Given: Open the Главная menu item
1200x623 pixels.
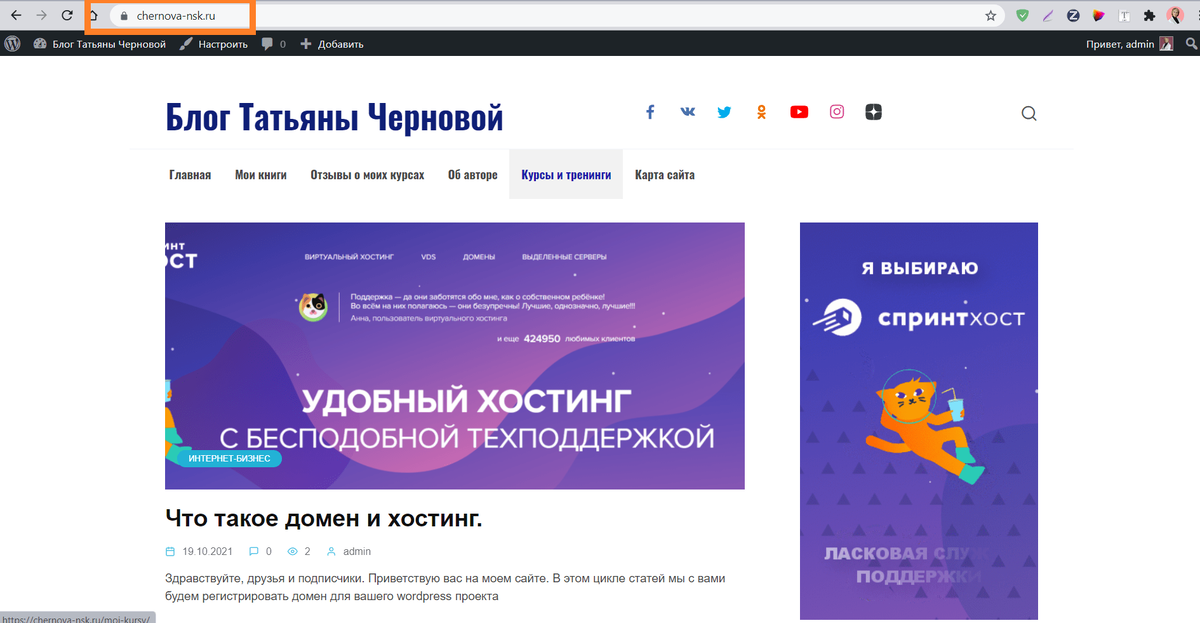Looking at the screenshot, I should point(190,175).
